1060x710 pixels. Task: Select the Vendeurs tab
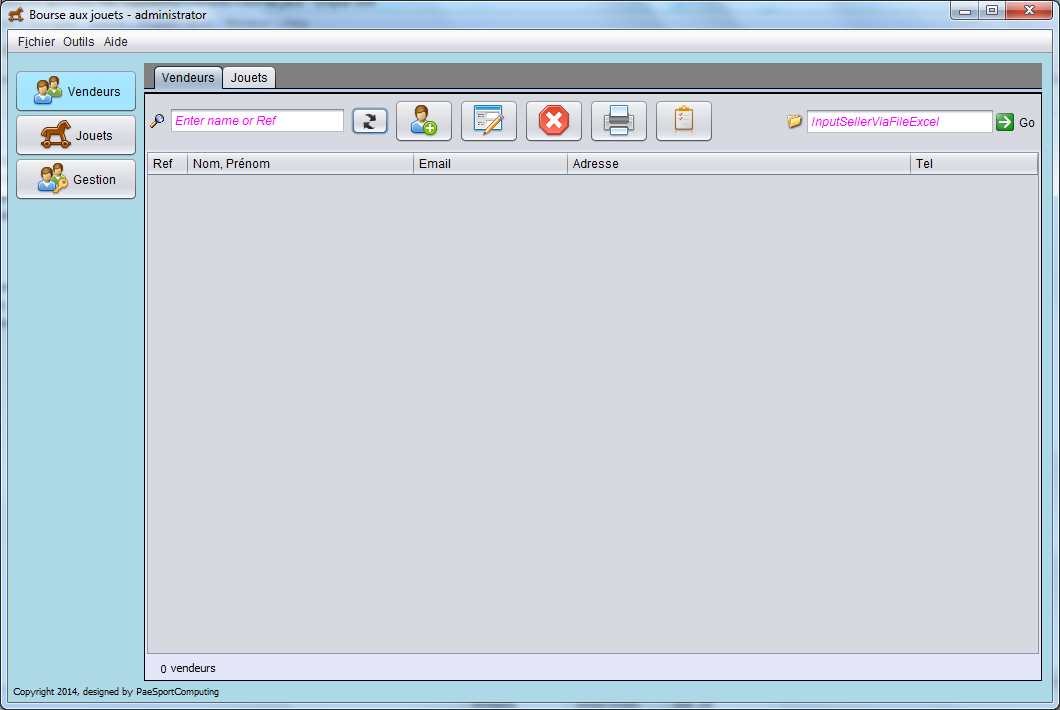[188, 77]
